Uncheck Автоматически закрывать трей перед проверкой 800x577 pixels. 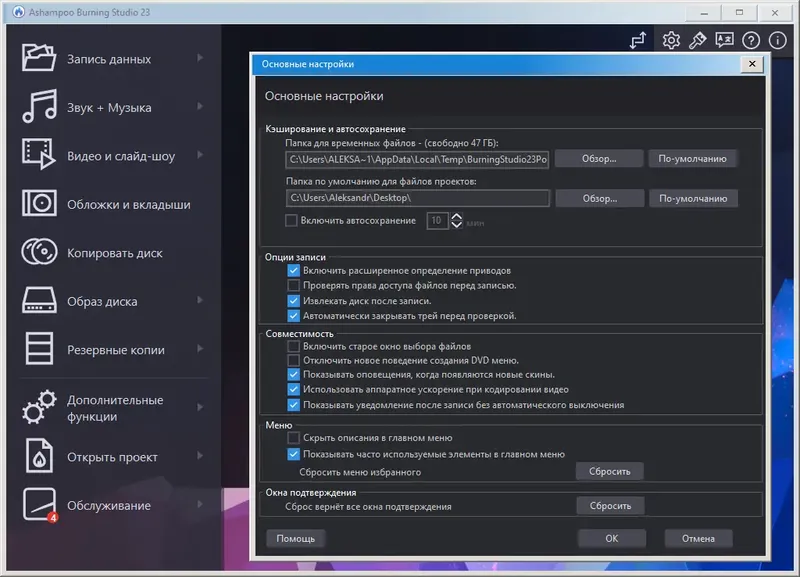[293, 316]
